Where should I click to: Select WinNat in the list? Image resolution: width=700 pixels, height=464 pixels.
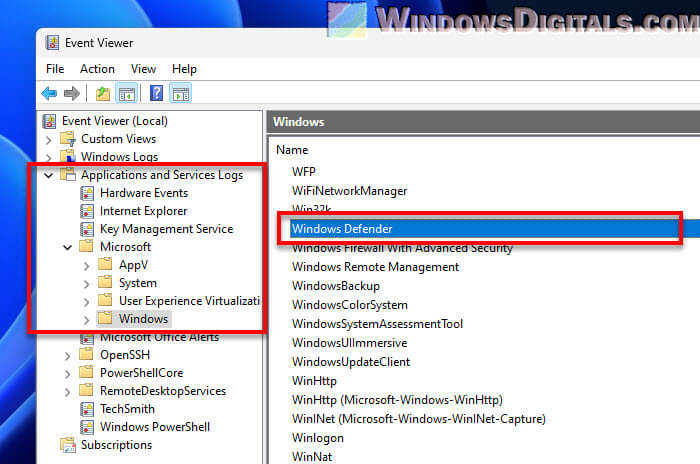click(312, 456)
